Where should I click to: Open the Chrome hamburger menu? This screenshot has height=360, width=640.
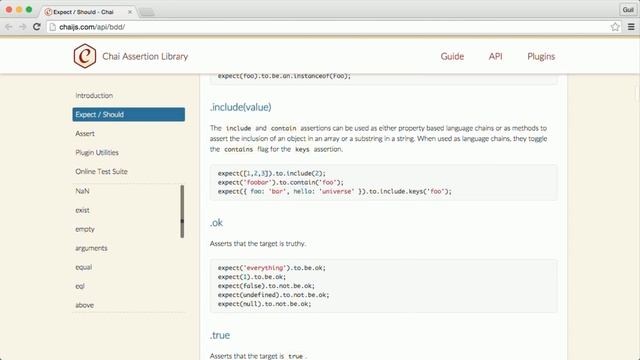tap(631, 27)
